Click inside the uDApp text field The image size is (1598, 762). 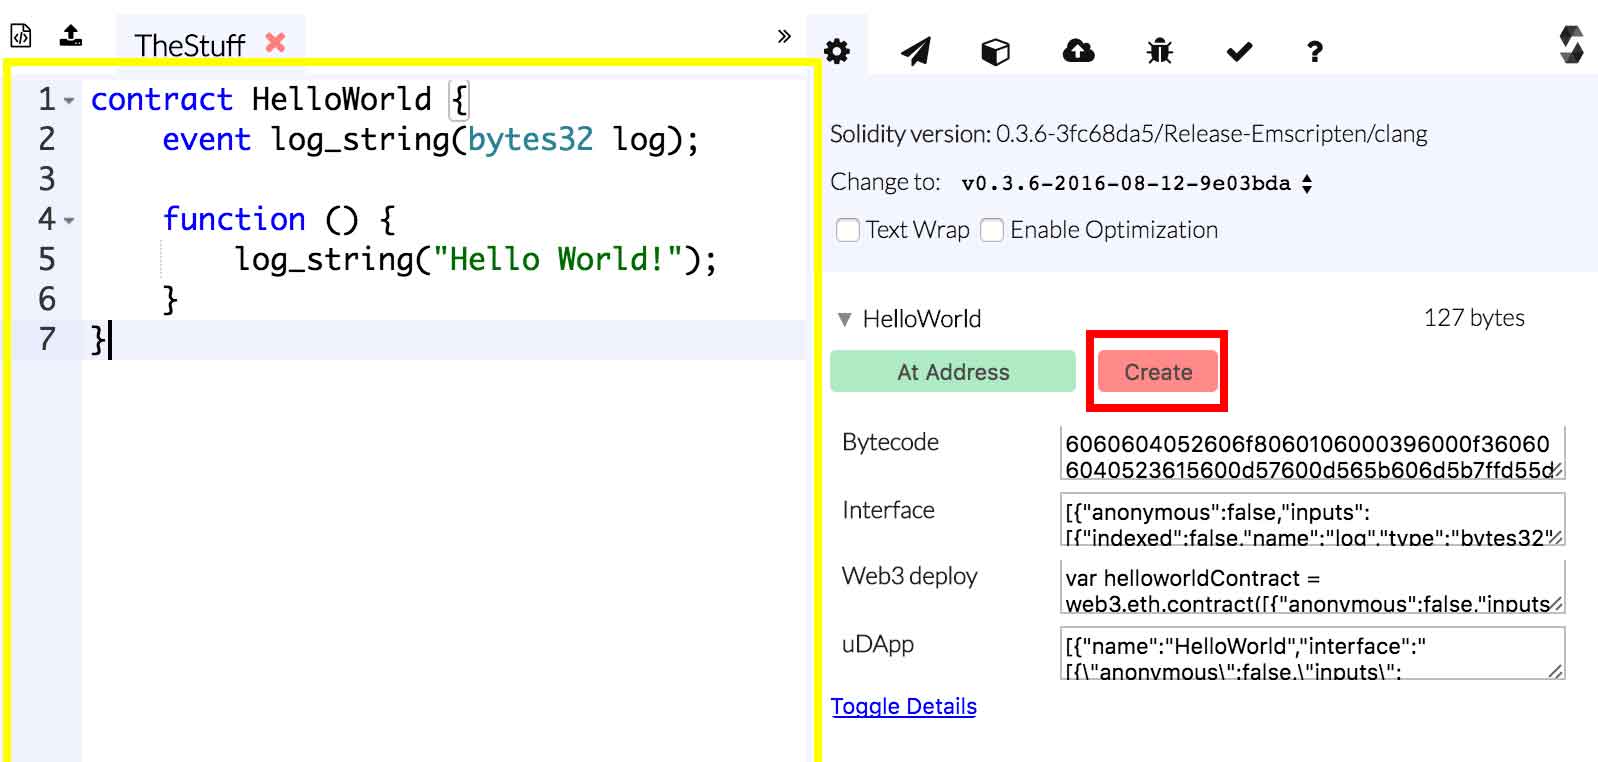1312,653
